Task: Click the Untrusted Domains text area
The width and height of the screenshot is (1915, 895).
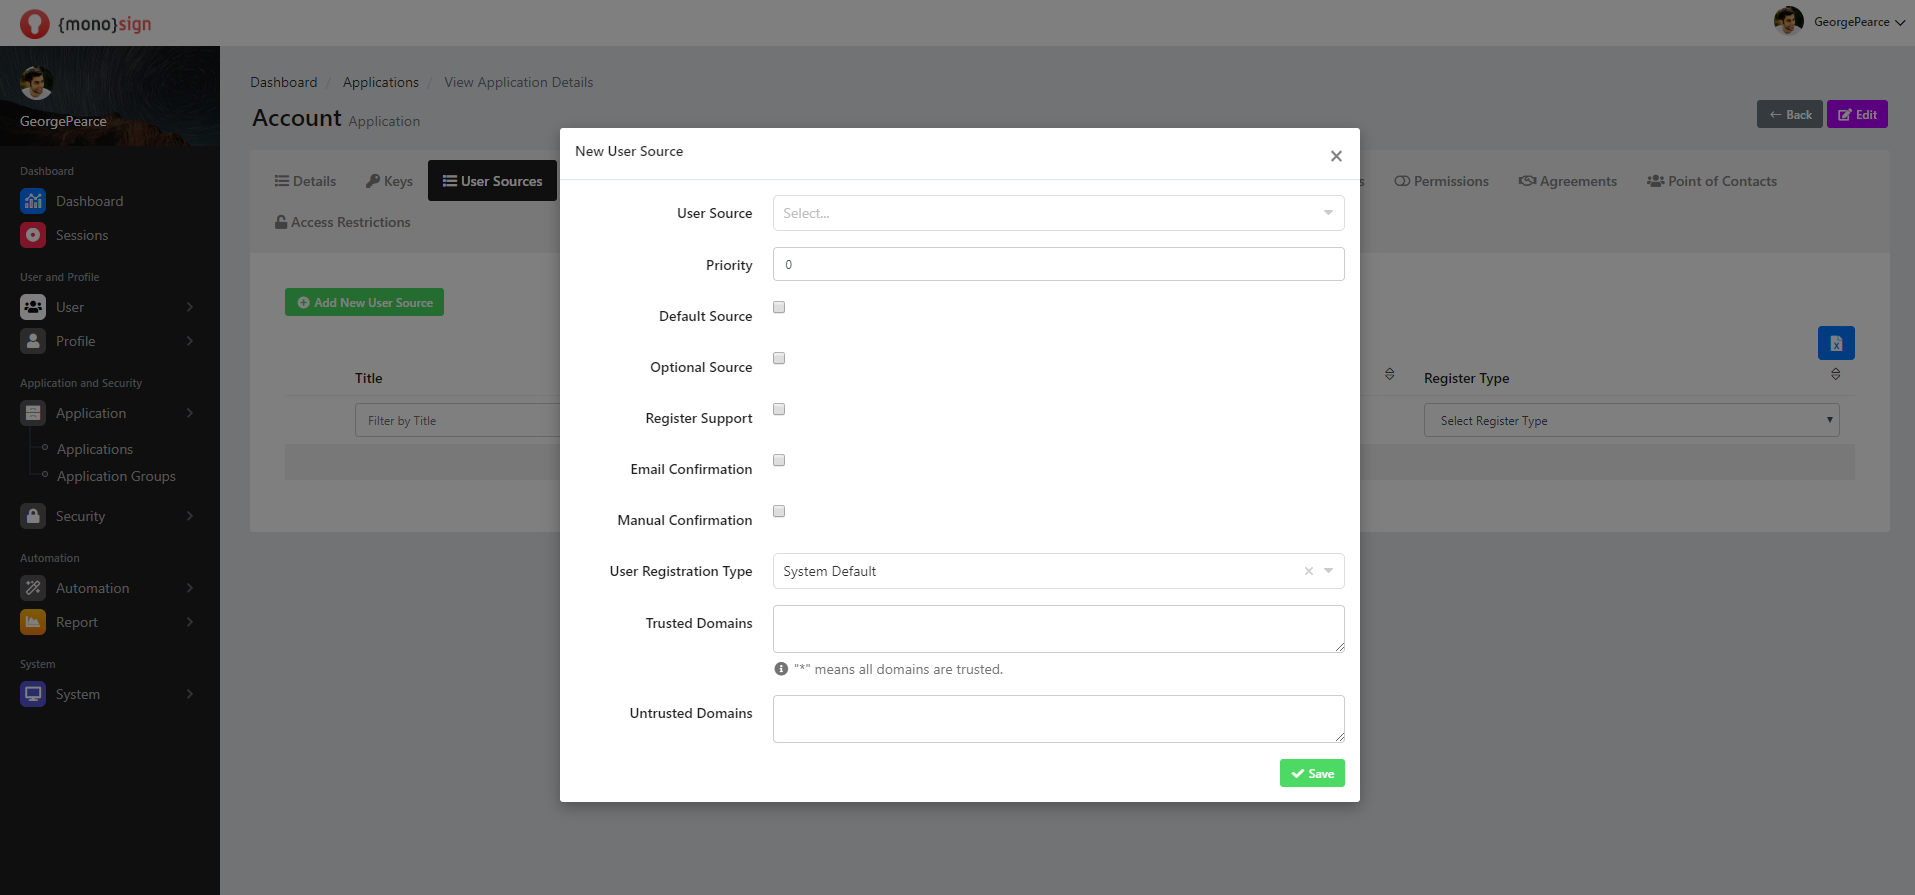Action: point(1058,719)
